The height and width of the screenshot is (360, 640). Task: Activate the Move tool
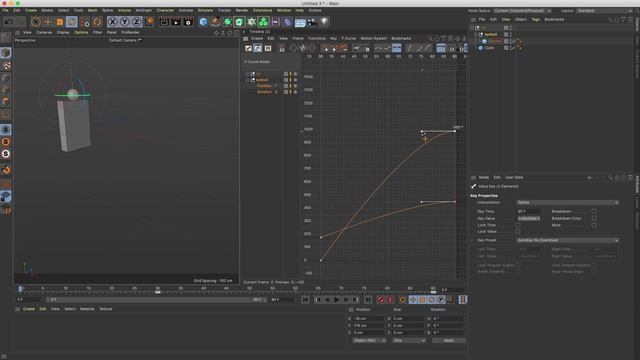click(x=48, y=22)
